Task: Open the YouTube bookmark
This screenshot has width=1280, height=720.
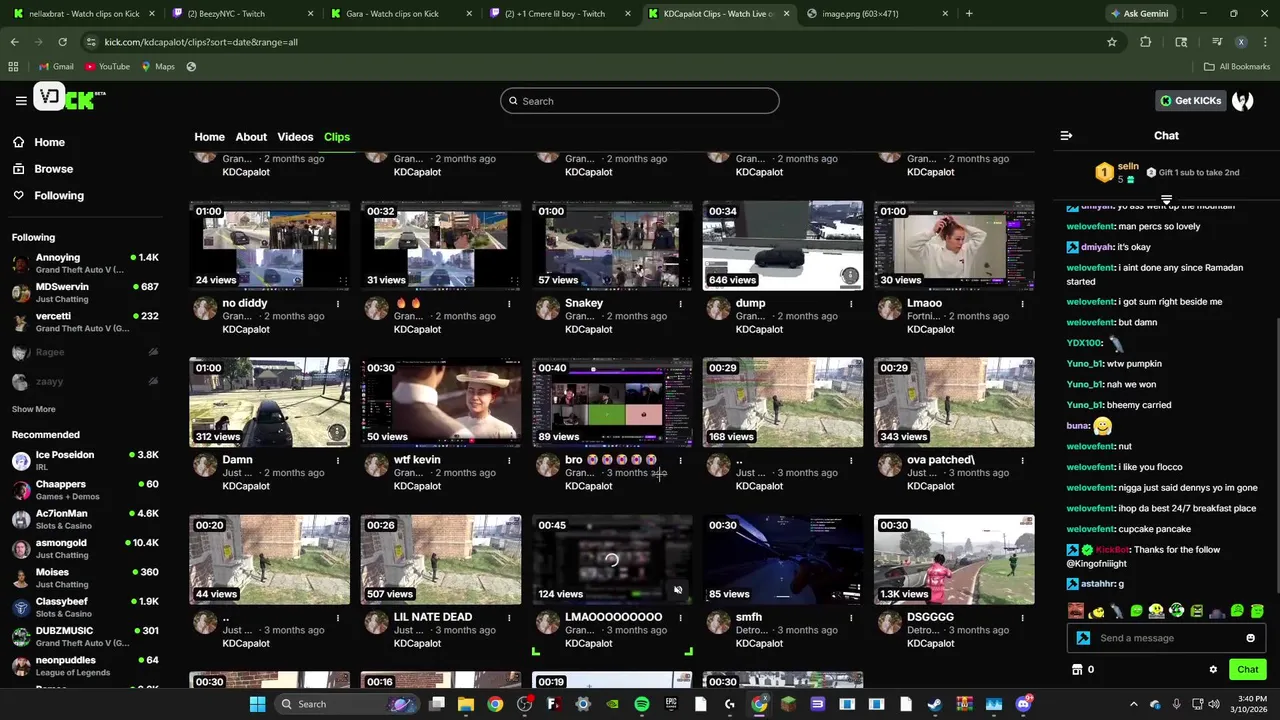Action: (107, 67)
